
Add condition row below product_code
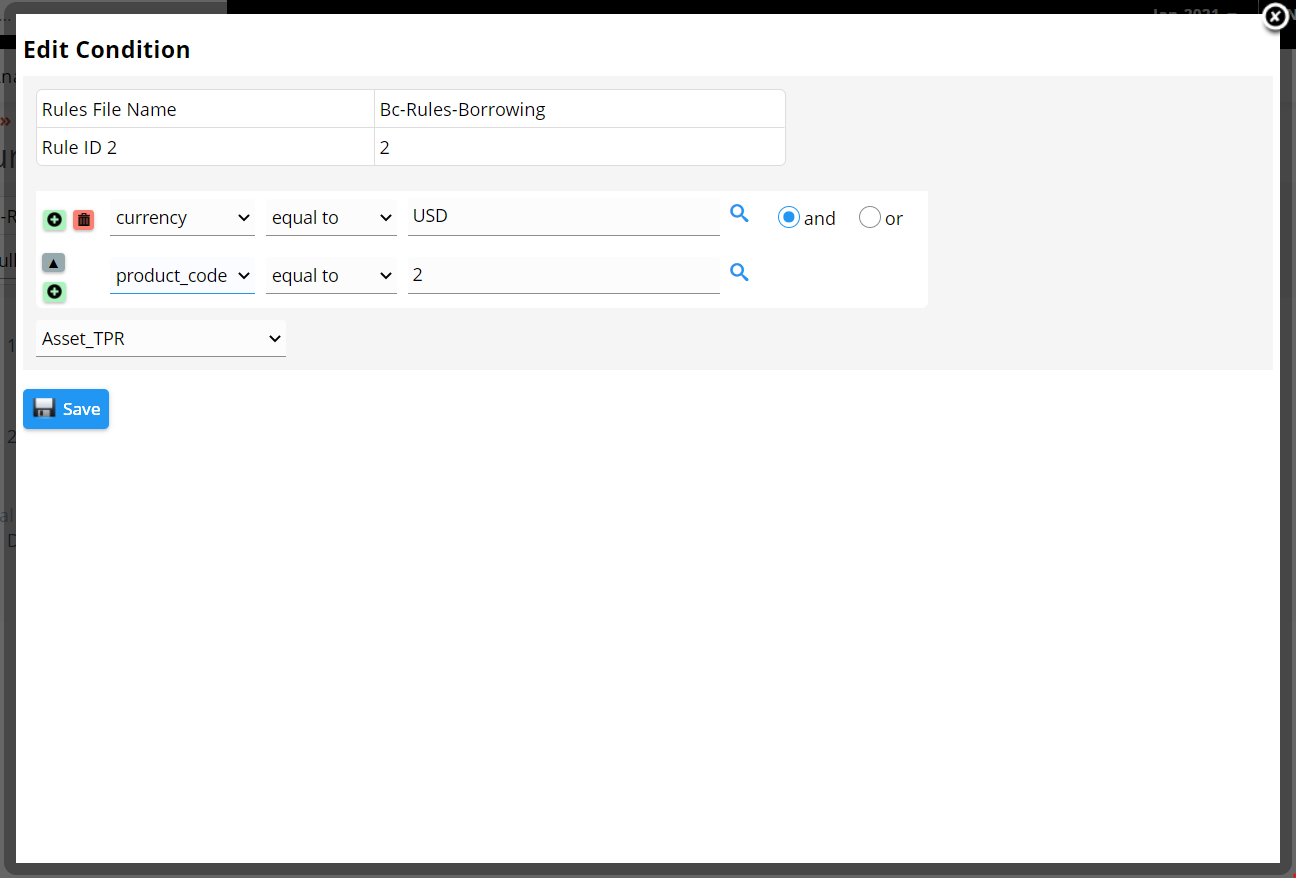click(54, 292)
